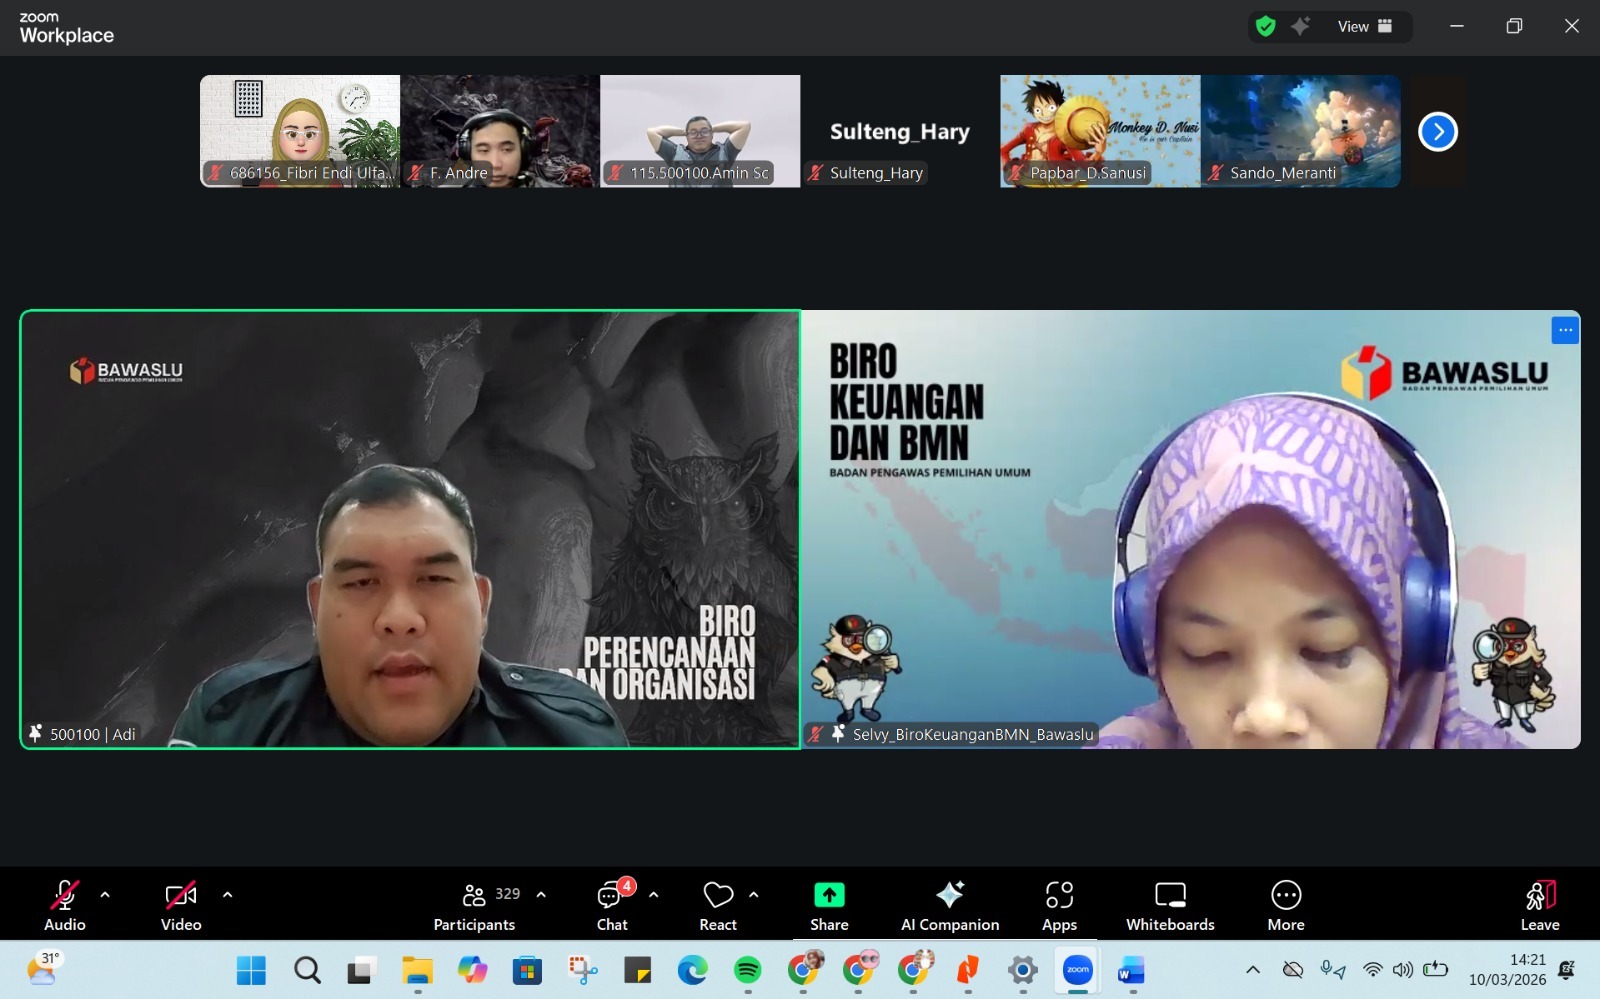Start camera with the Video button

(181, 905)
